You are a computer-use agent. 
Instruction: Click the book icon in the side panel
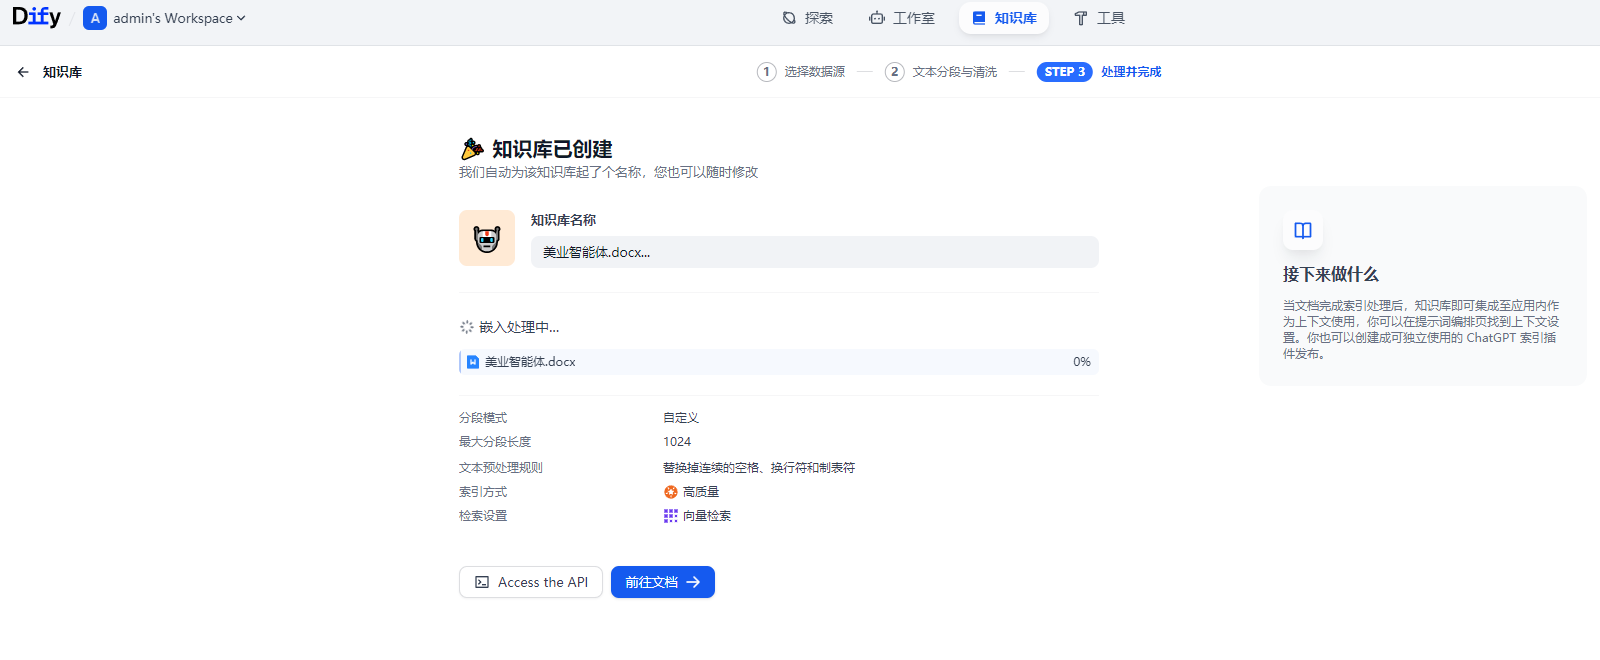point(1303,231)
